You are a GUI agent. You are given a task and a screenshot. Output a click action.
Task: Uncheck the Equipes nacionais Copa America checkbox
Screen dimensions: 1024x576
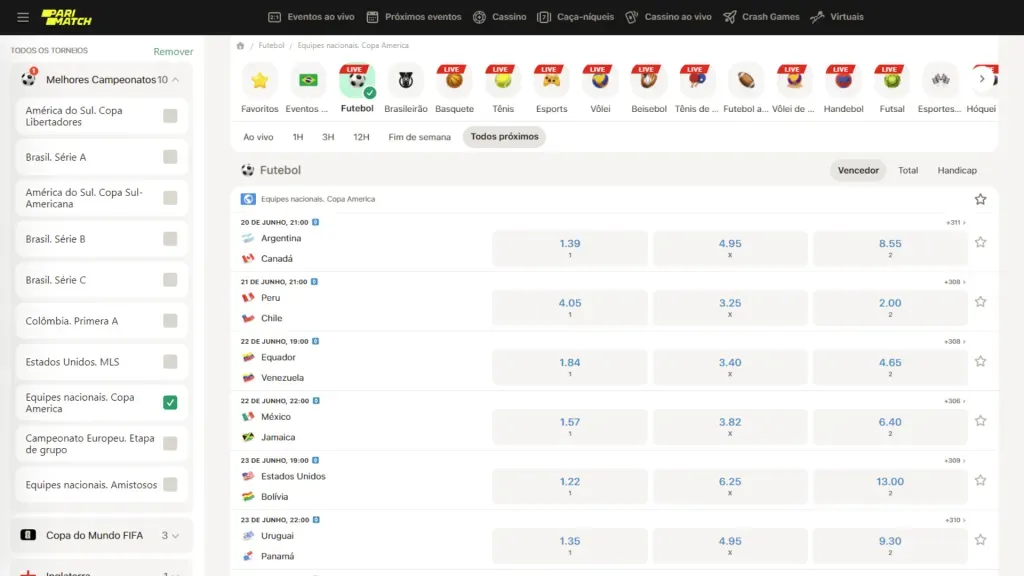click(168, 402)
